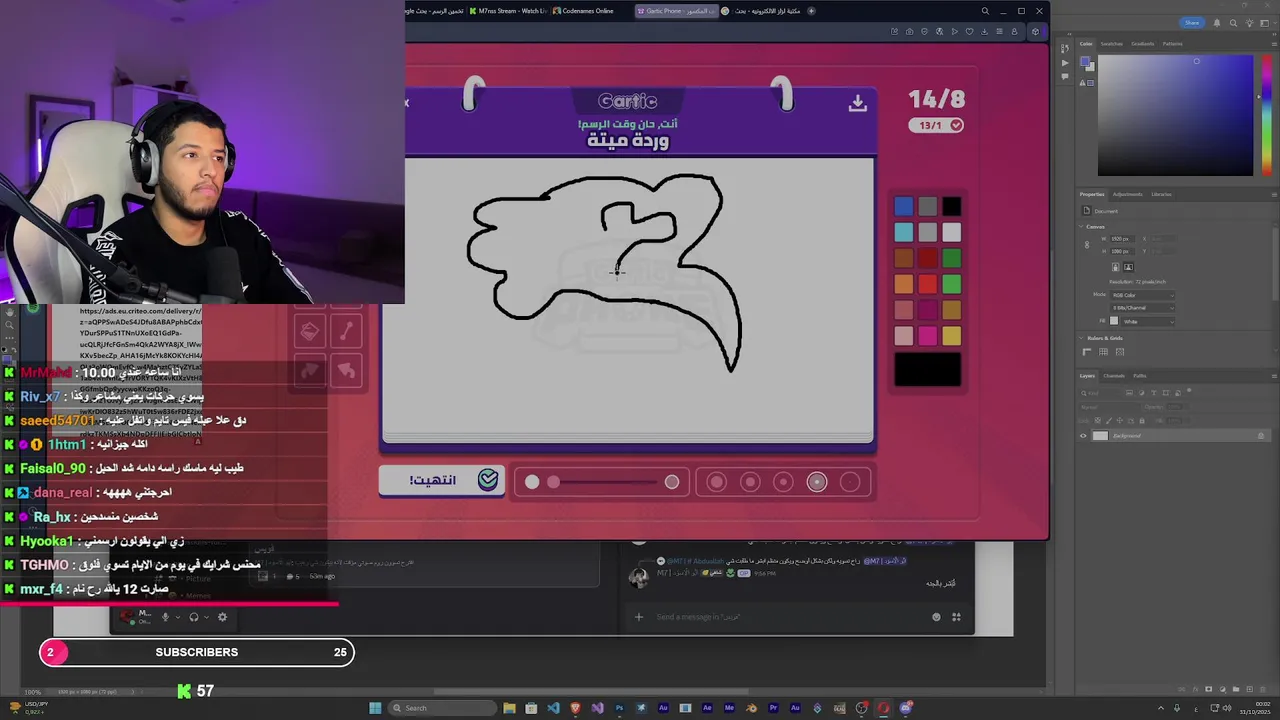The image size is (1280, 720).
Task: Open Color panel options menu
Action: click(1274, 44)
